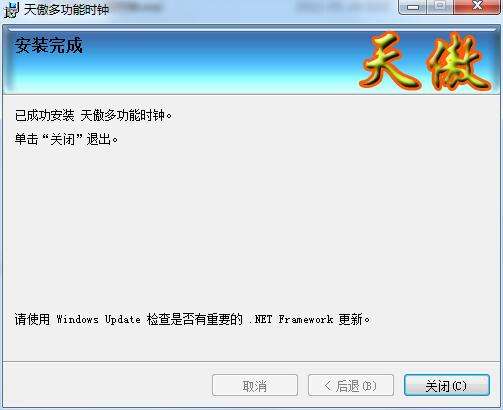Click the words Windows Update in the notice

[98, 319]
